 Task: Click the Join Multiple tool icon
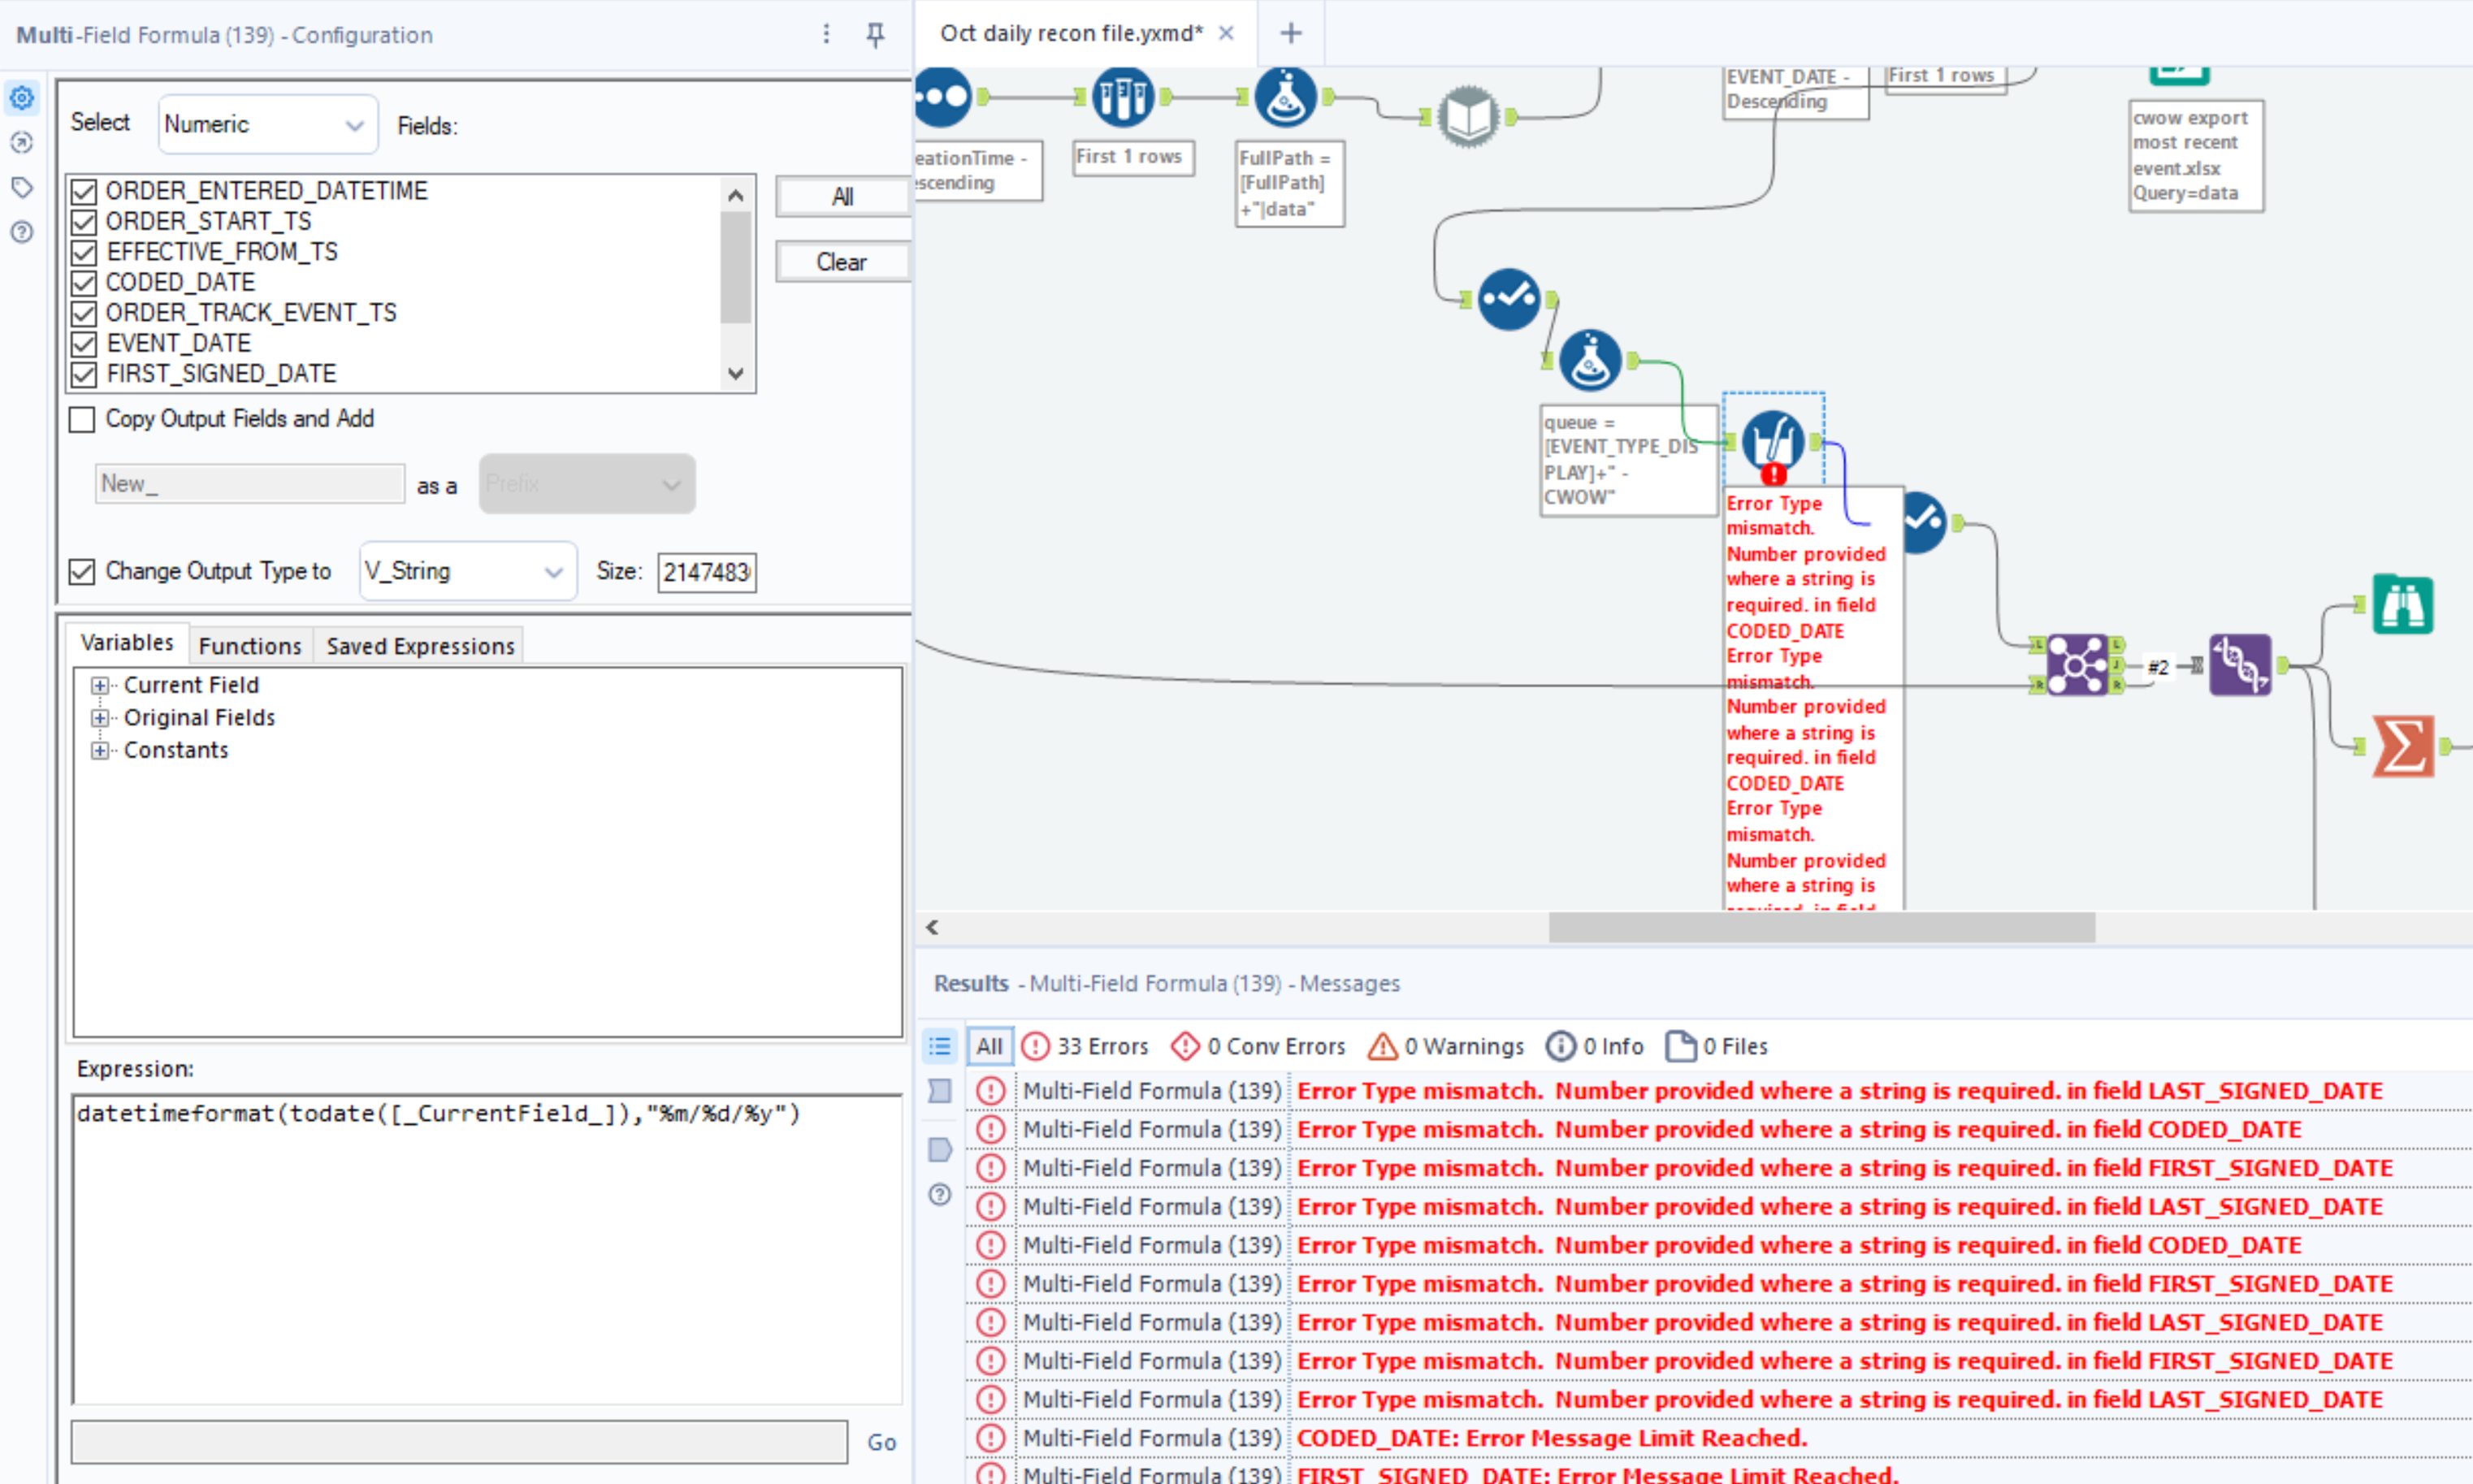click(x=2077, y=664)
